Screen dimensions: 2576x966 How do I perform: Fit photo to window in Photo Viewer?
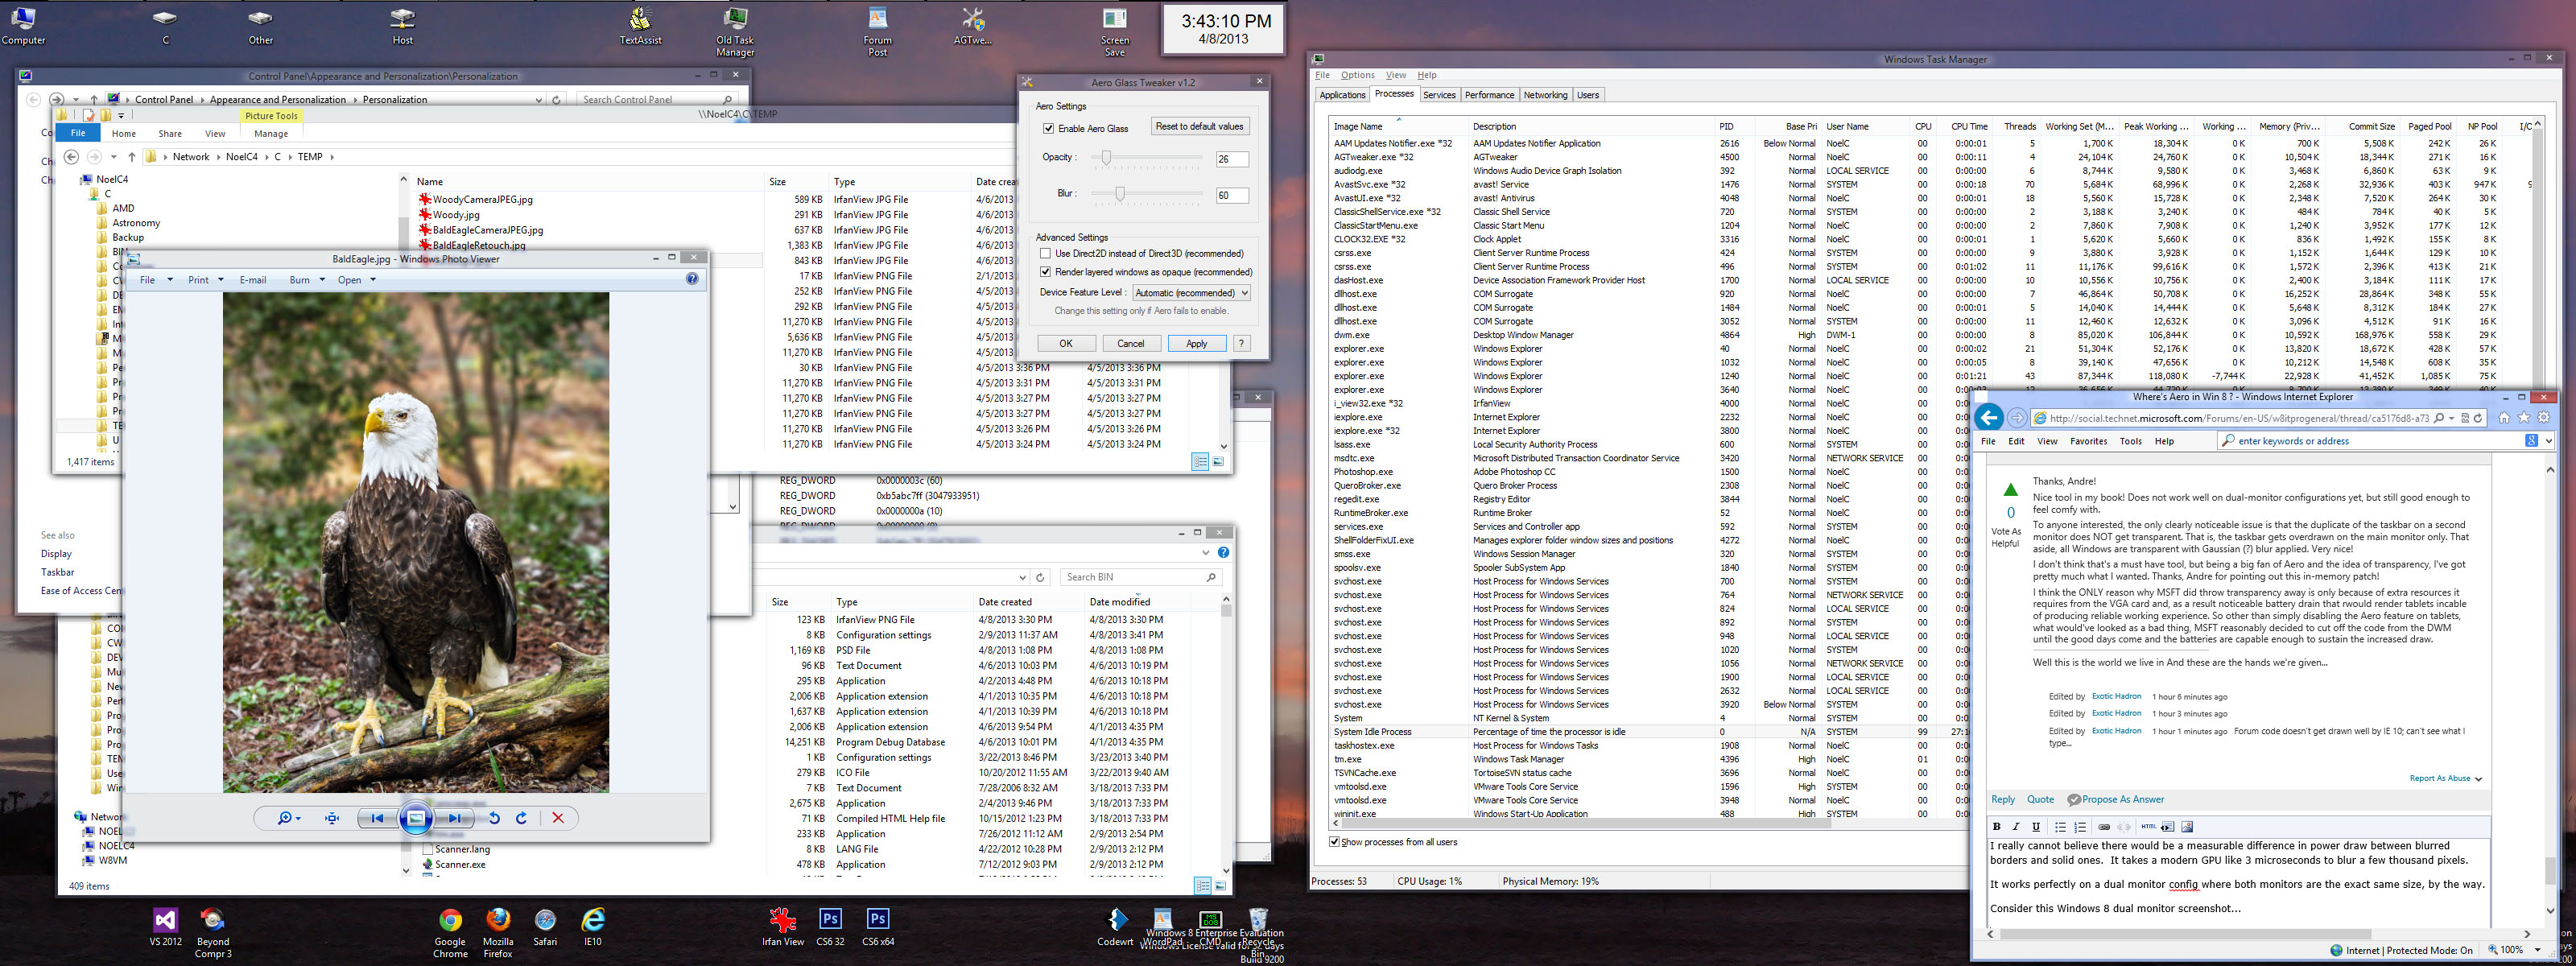point(332,818)
